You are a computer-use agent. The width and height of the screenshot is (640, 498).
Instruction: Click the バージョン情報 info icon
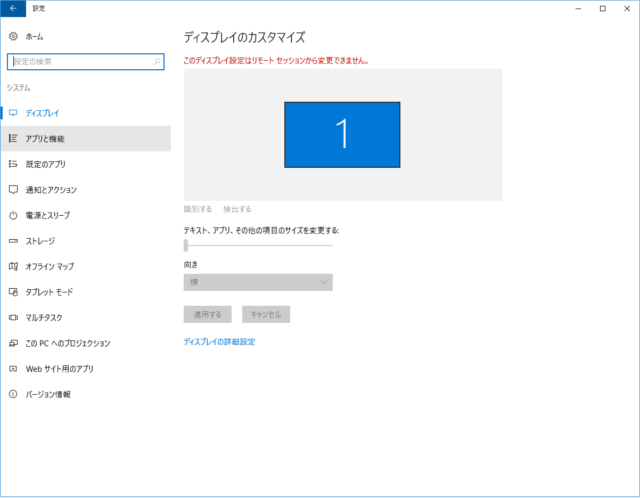point(13,394)
